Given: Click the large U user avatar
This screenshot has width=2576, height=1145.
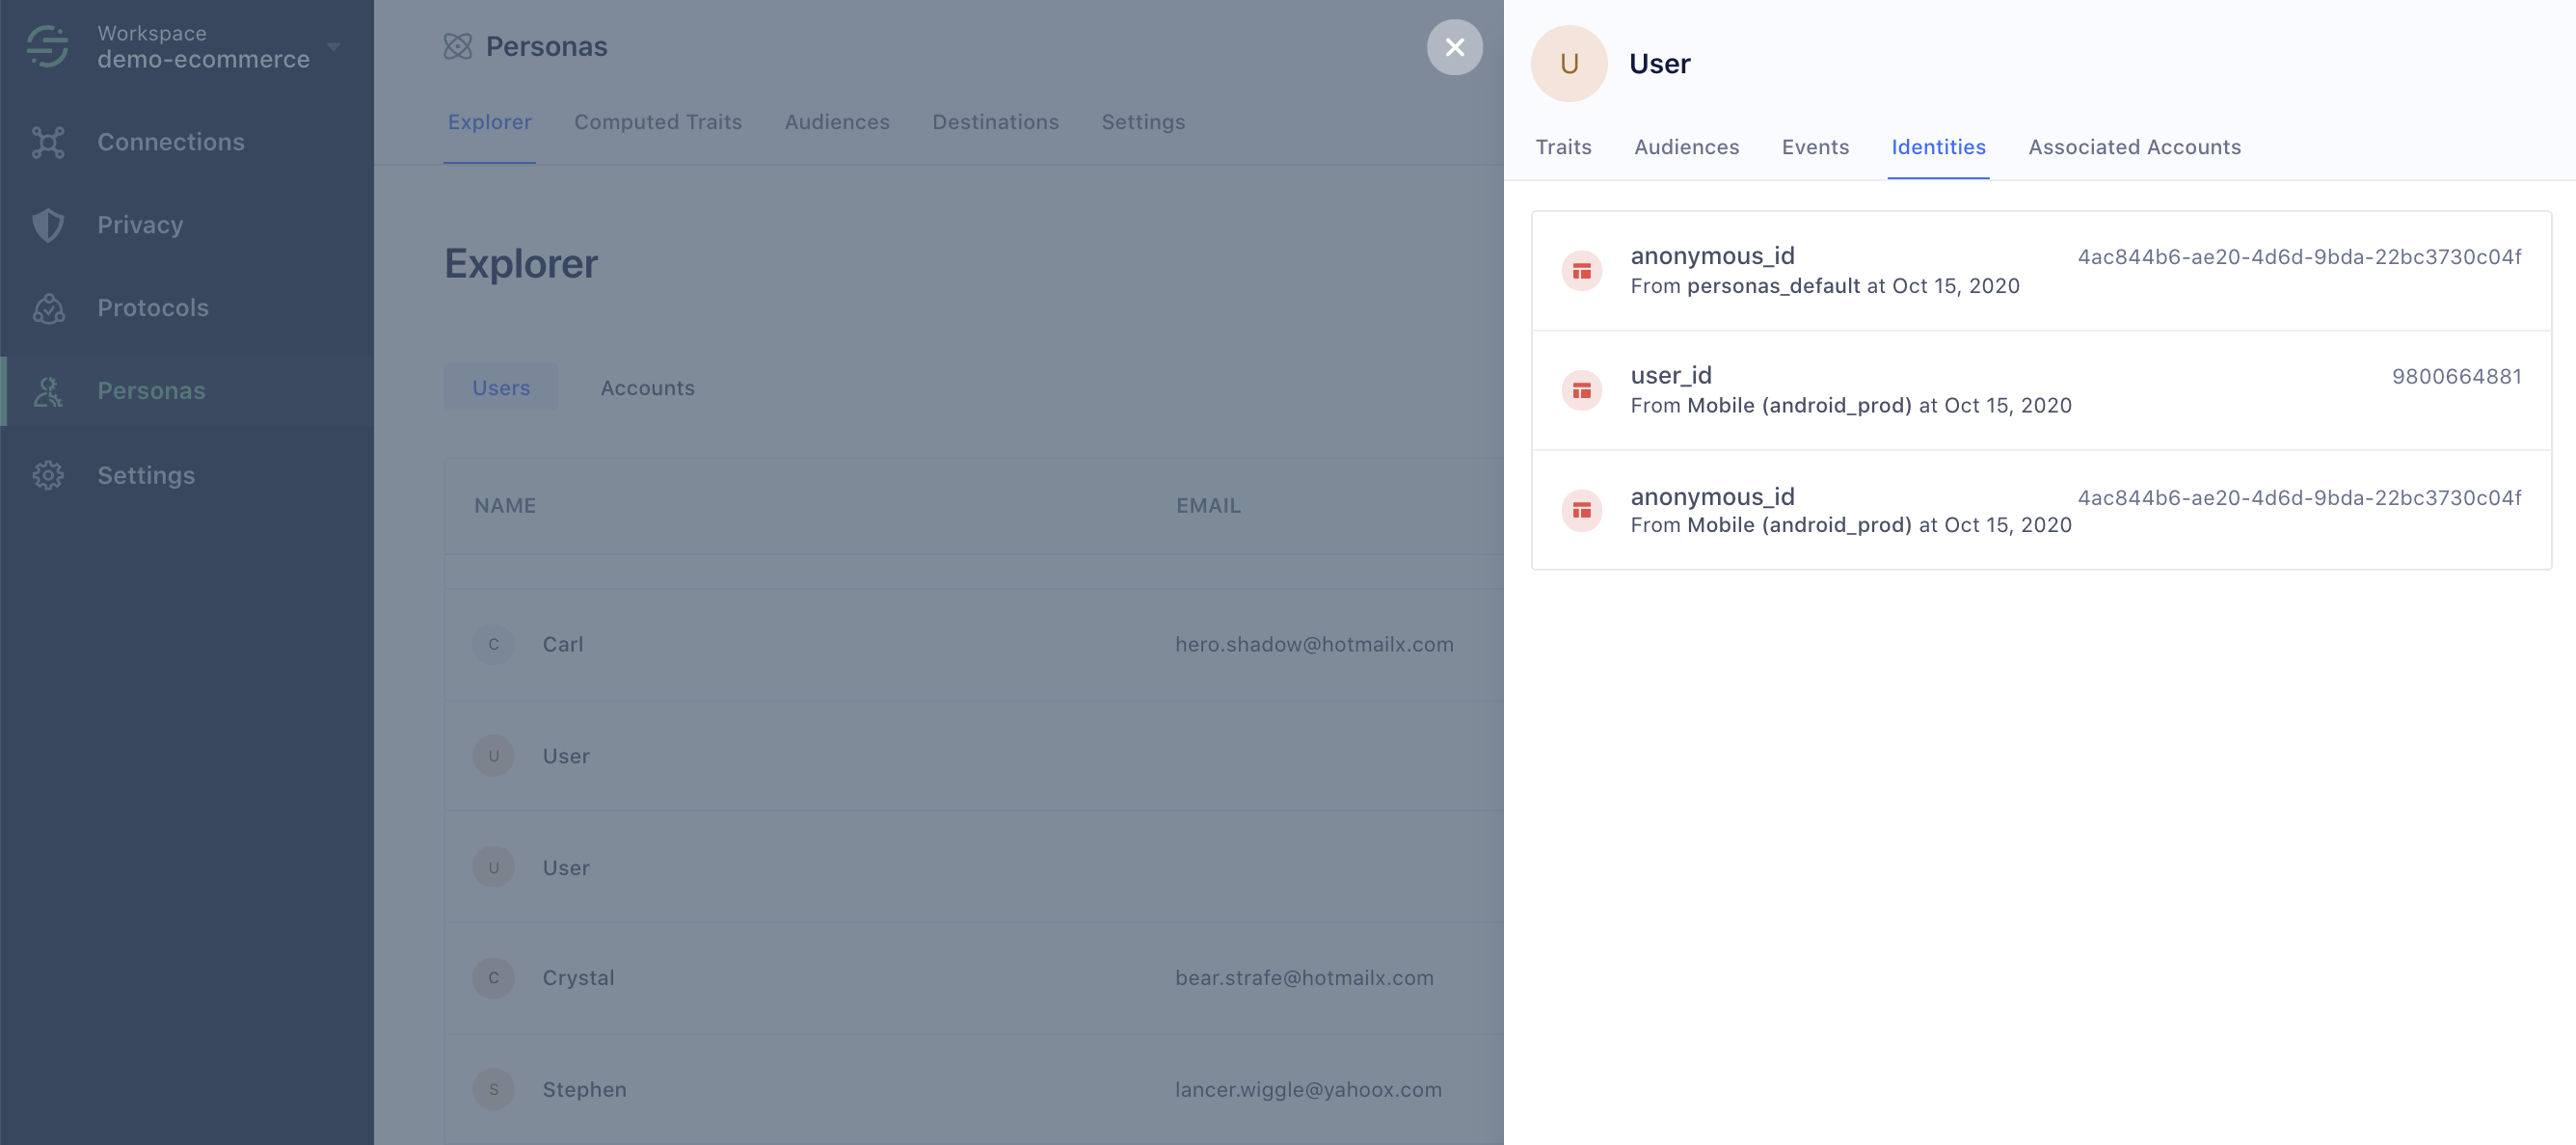Looking at the screenshot, I should point(1568,64).
